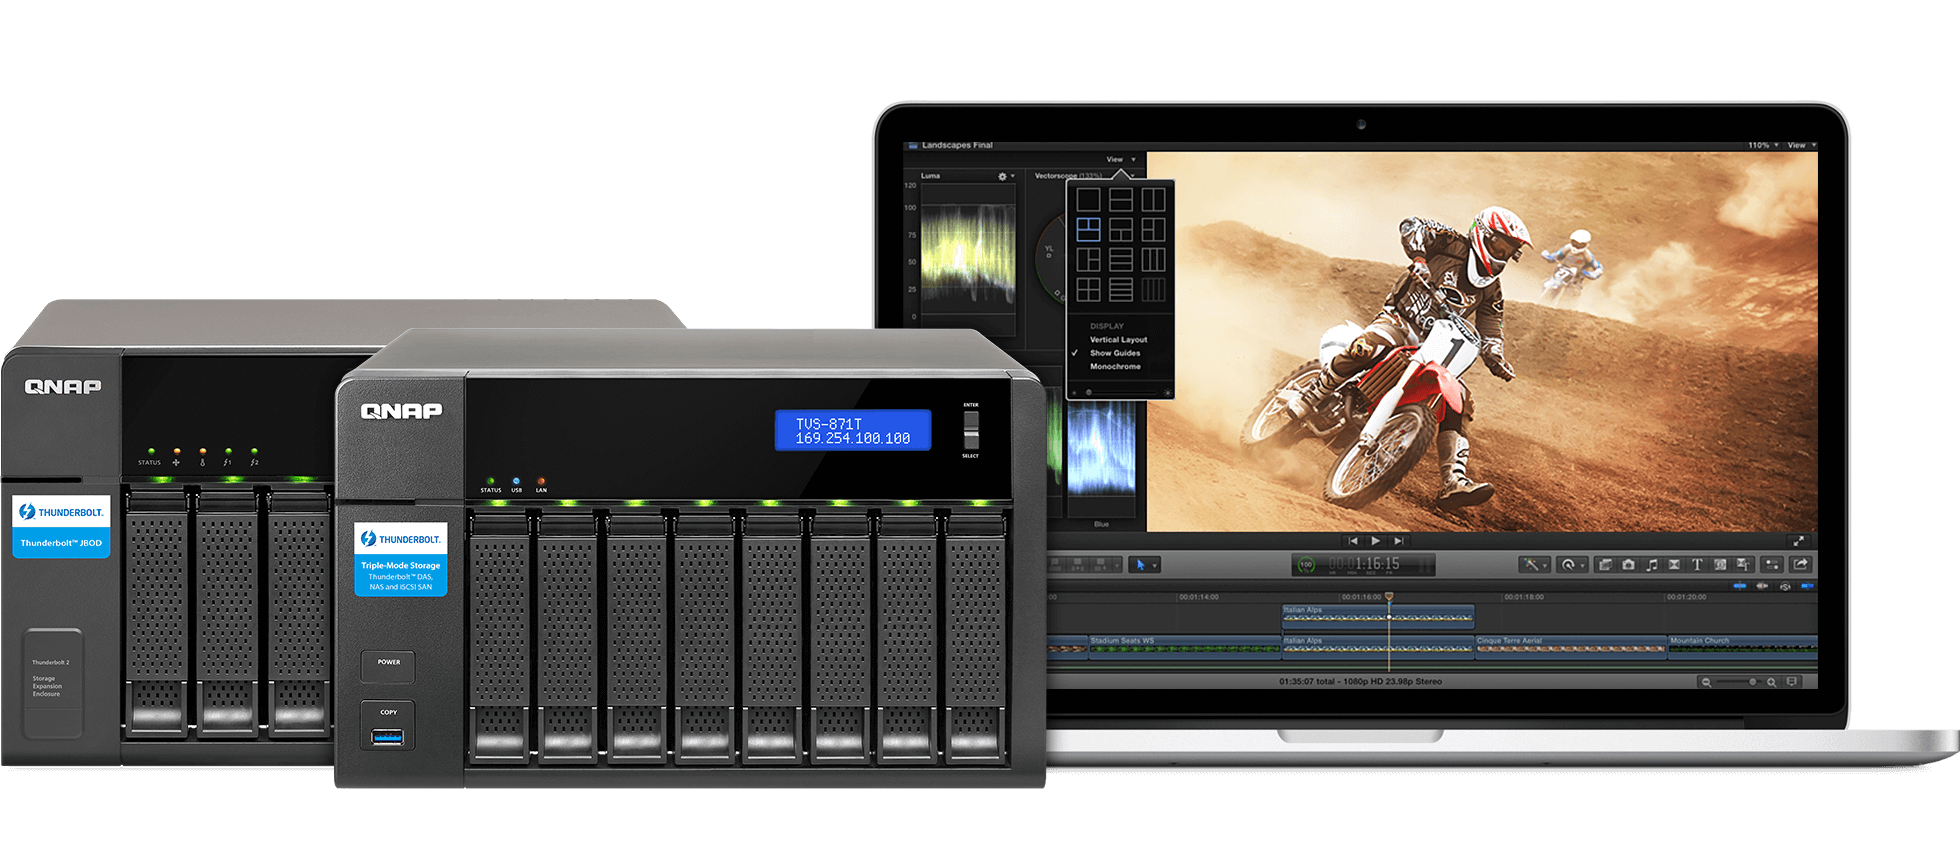The image size is (1960, 853).
Task: Choose the one-top two-bottom scope layout
Action: click(1121, 230)
